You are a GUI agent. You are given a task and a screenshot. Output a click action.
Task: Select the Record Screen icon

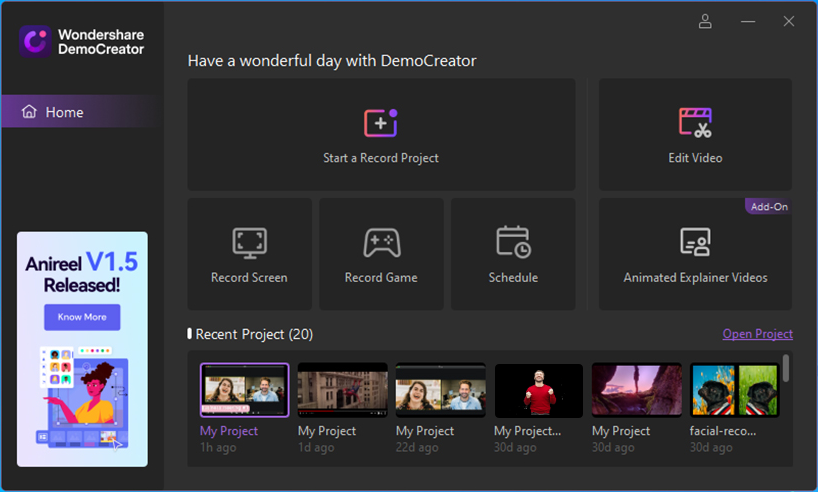pyautogui.click(x=249, y=243)
